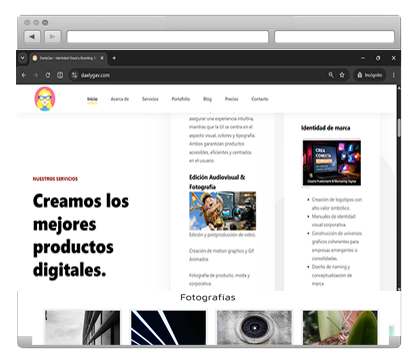Click the Chrome back arrow icon
This screenshot has width=419, height=362.
click(x=24, y=75)
